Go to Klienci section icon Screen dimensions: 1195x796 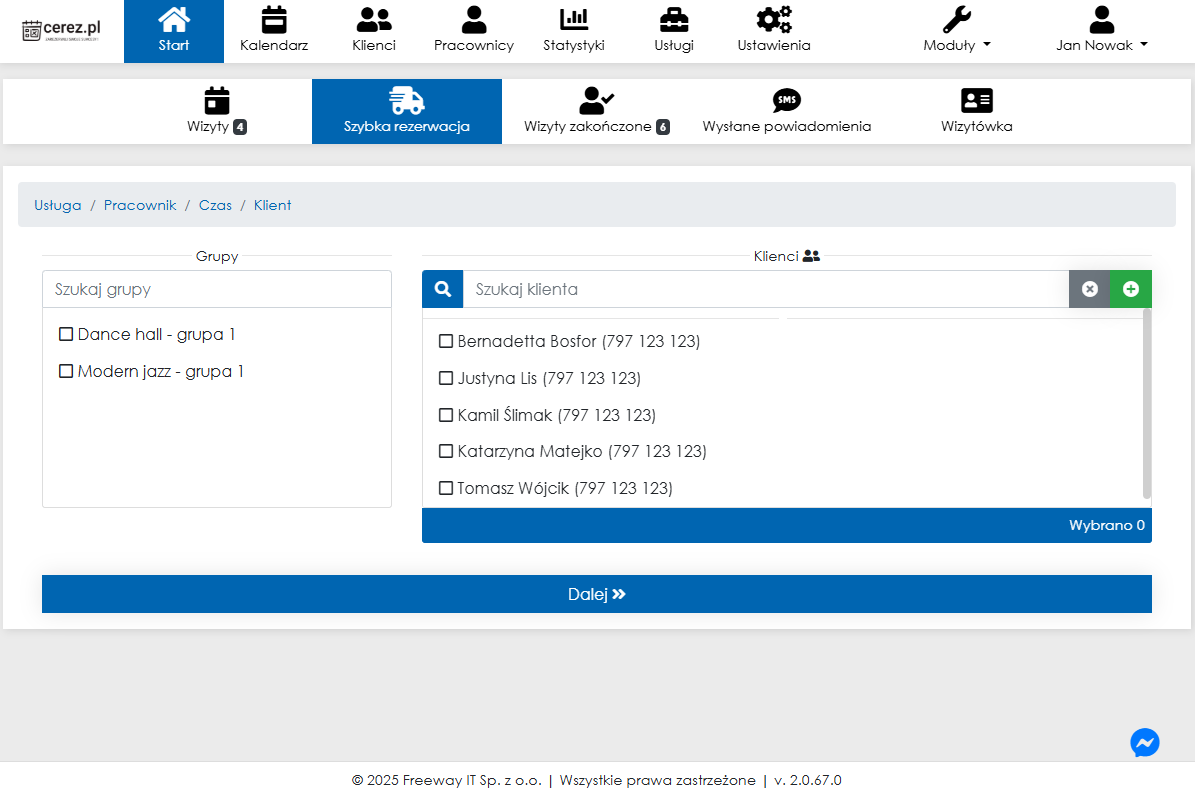pyautogui.click(x=374, y=20)
